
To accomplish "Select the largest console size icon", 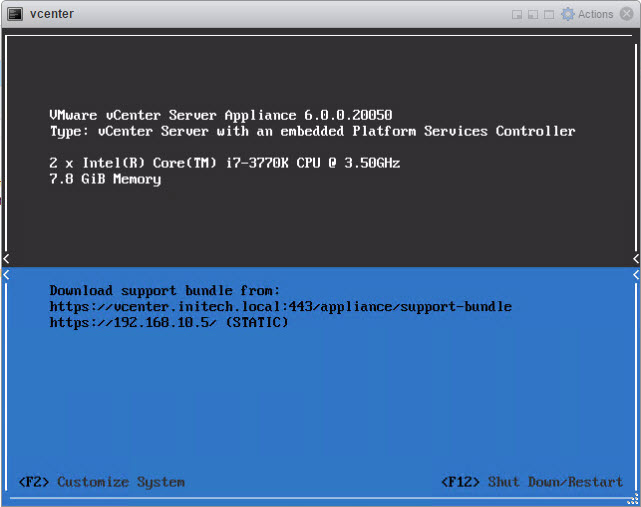I will 549,15.
